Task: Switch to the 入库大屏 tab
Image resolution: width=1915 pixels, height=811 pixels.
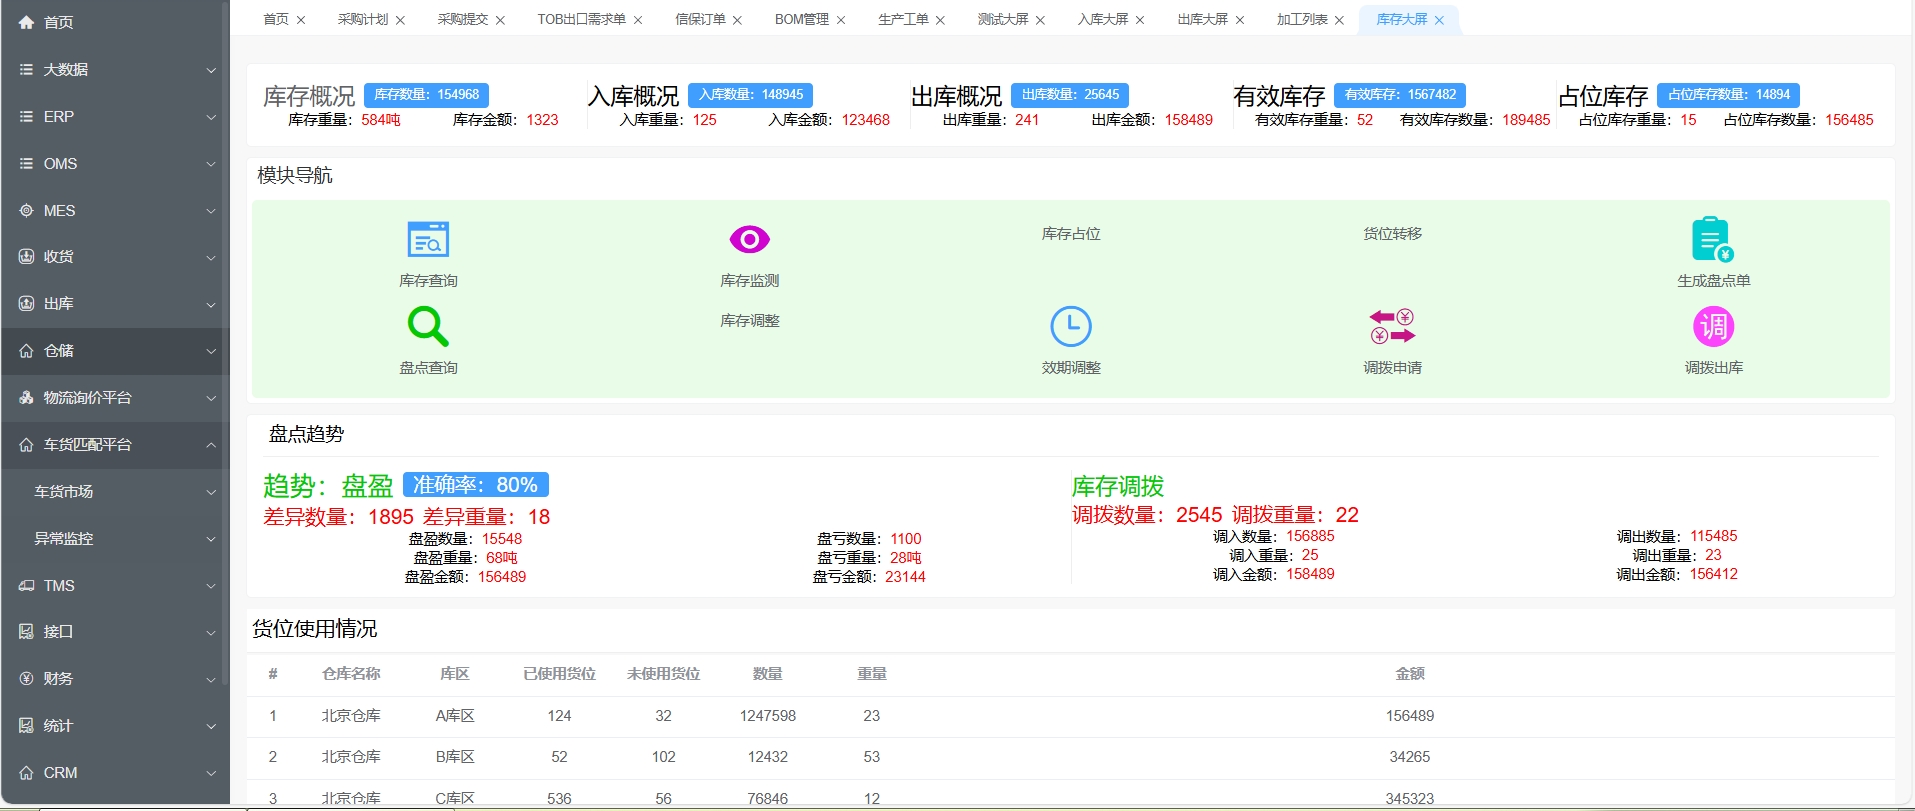Action: (1103, 19)
